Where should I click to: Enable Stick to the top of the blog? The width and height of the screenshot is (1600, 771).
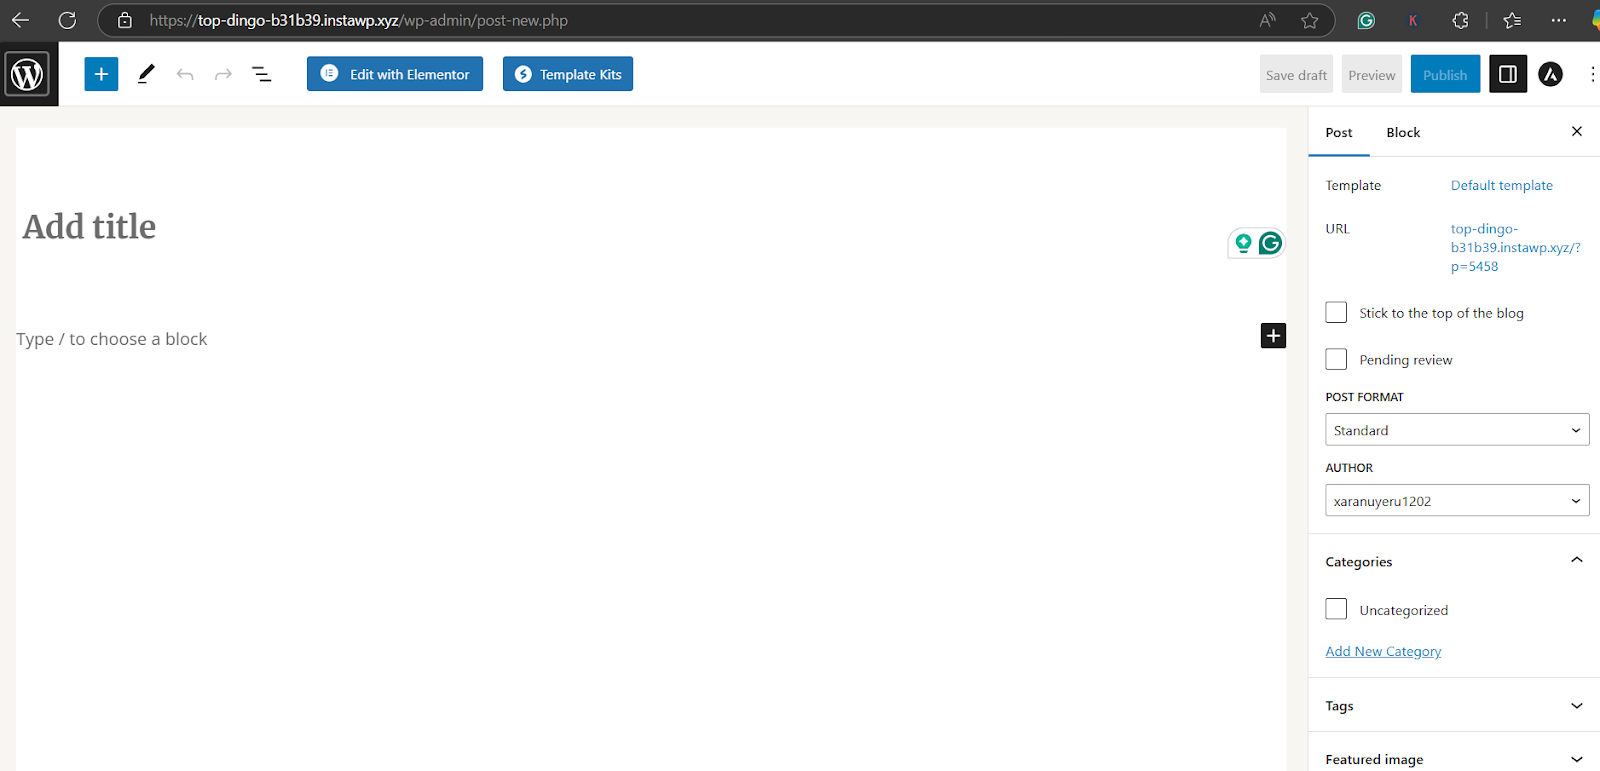(1336, 312)
